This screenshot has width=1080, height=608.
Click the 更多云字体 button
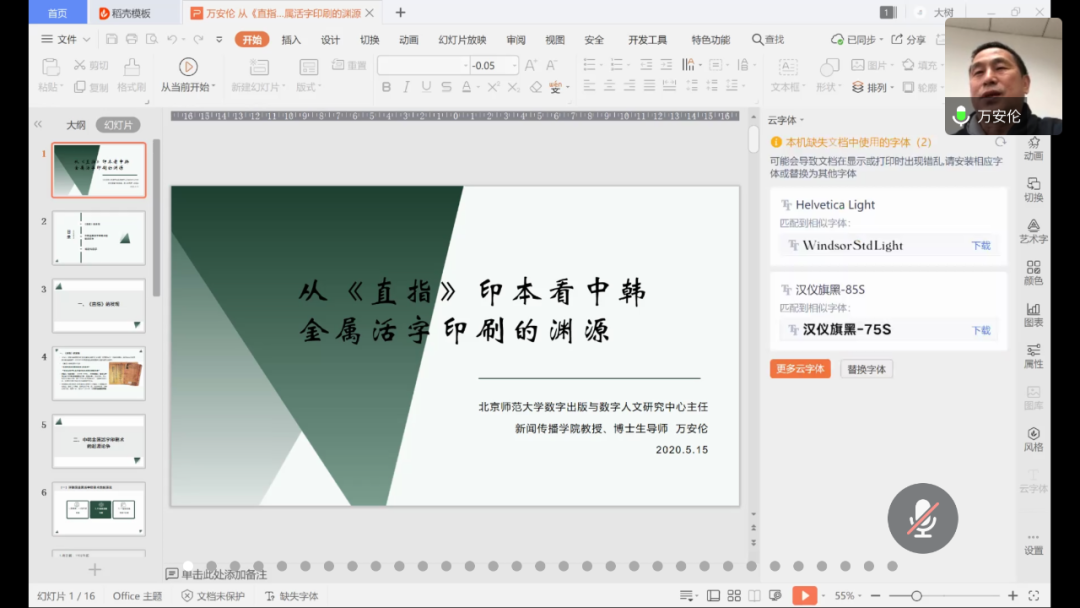pyautogui.click(x=800, y=369)
